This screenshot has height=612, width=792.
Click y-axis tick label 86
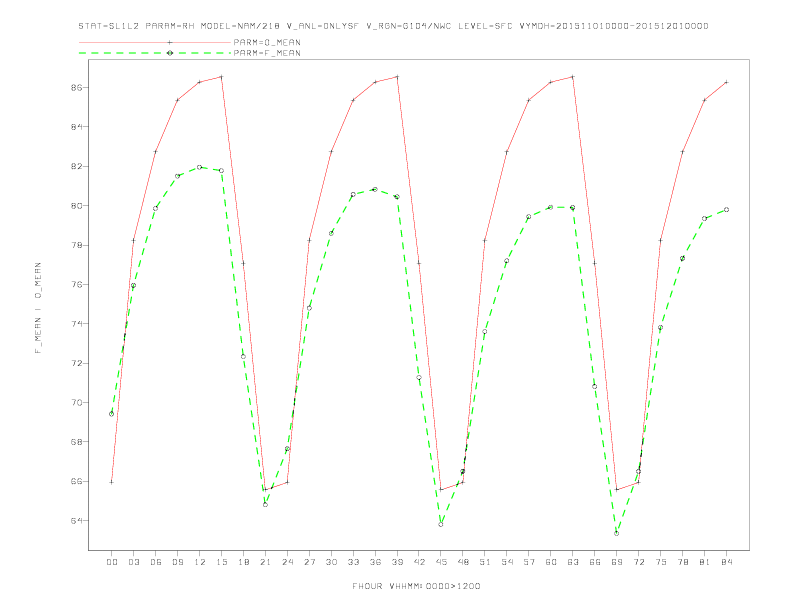[75, 87]
